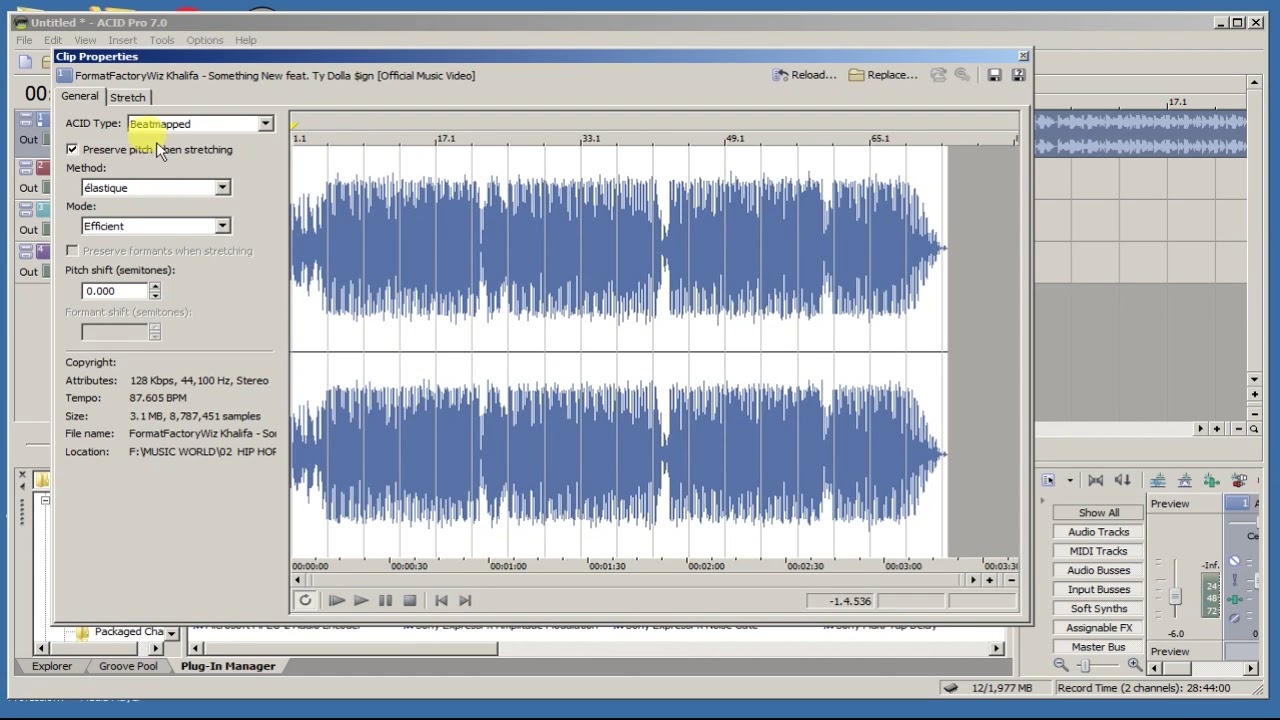The image size is (1280, 720).
Task: Click the greyed spiral groove icon in Clip Properties
Action: coord(962,75)
